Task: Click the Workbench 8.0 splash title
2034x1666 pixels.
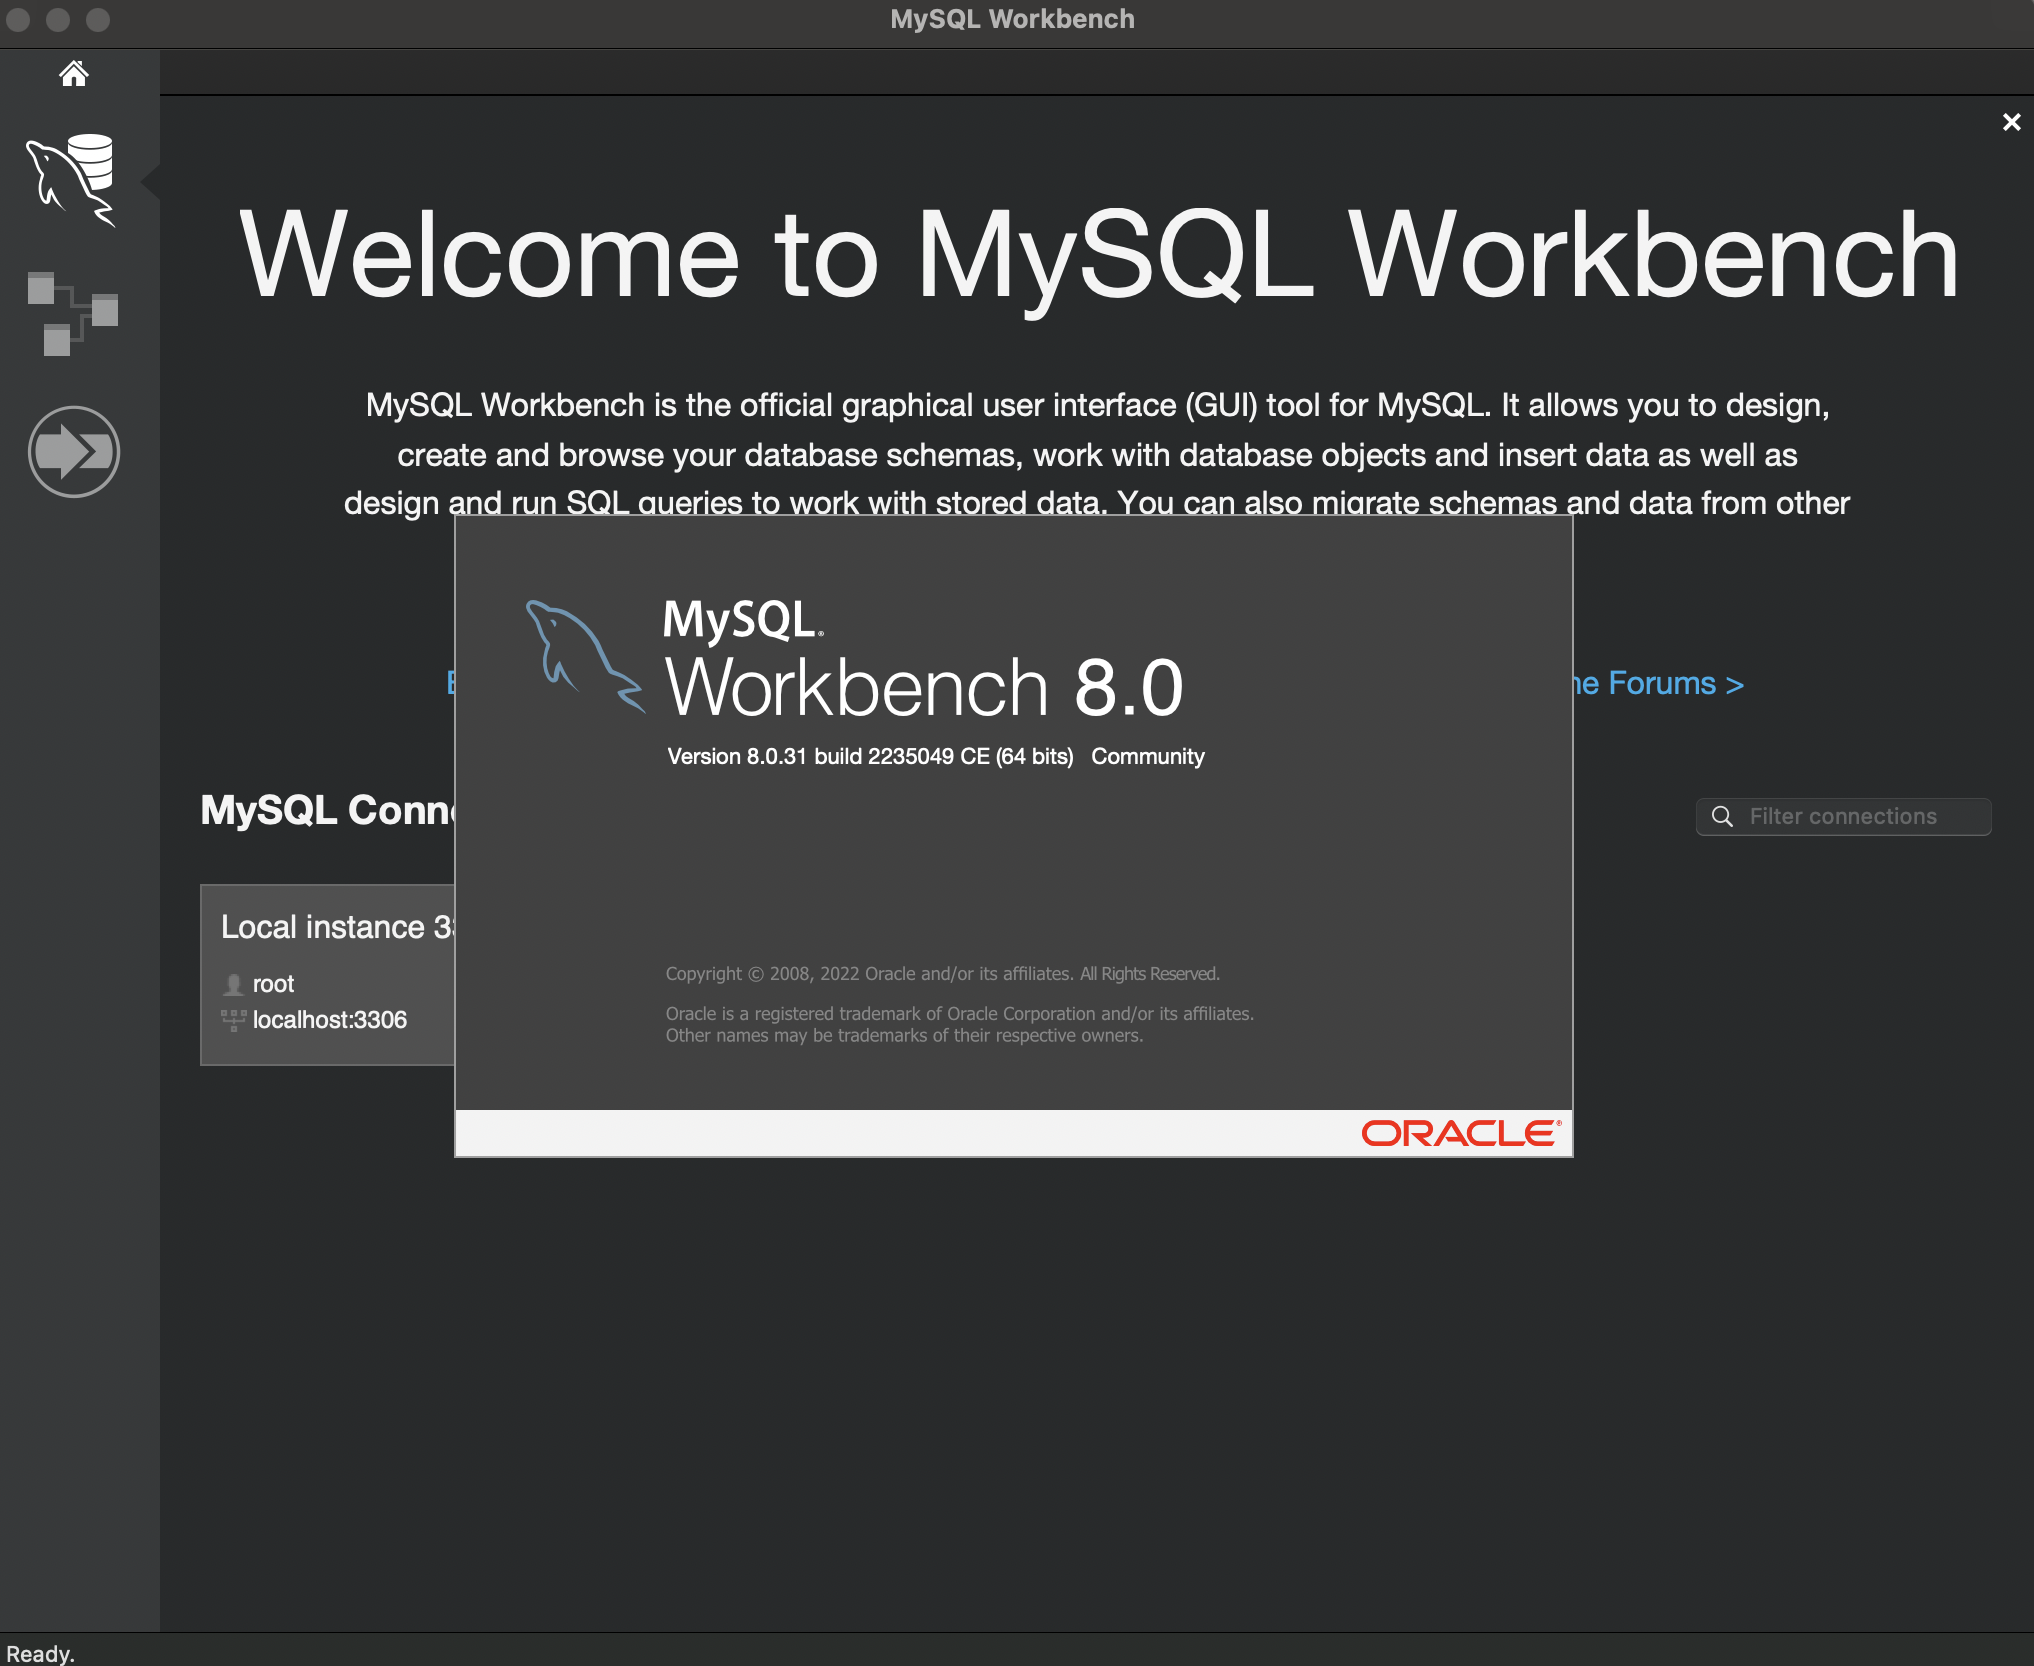Action: [923, 688]
